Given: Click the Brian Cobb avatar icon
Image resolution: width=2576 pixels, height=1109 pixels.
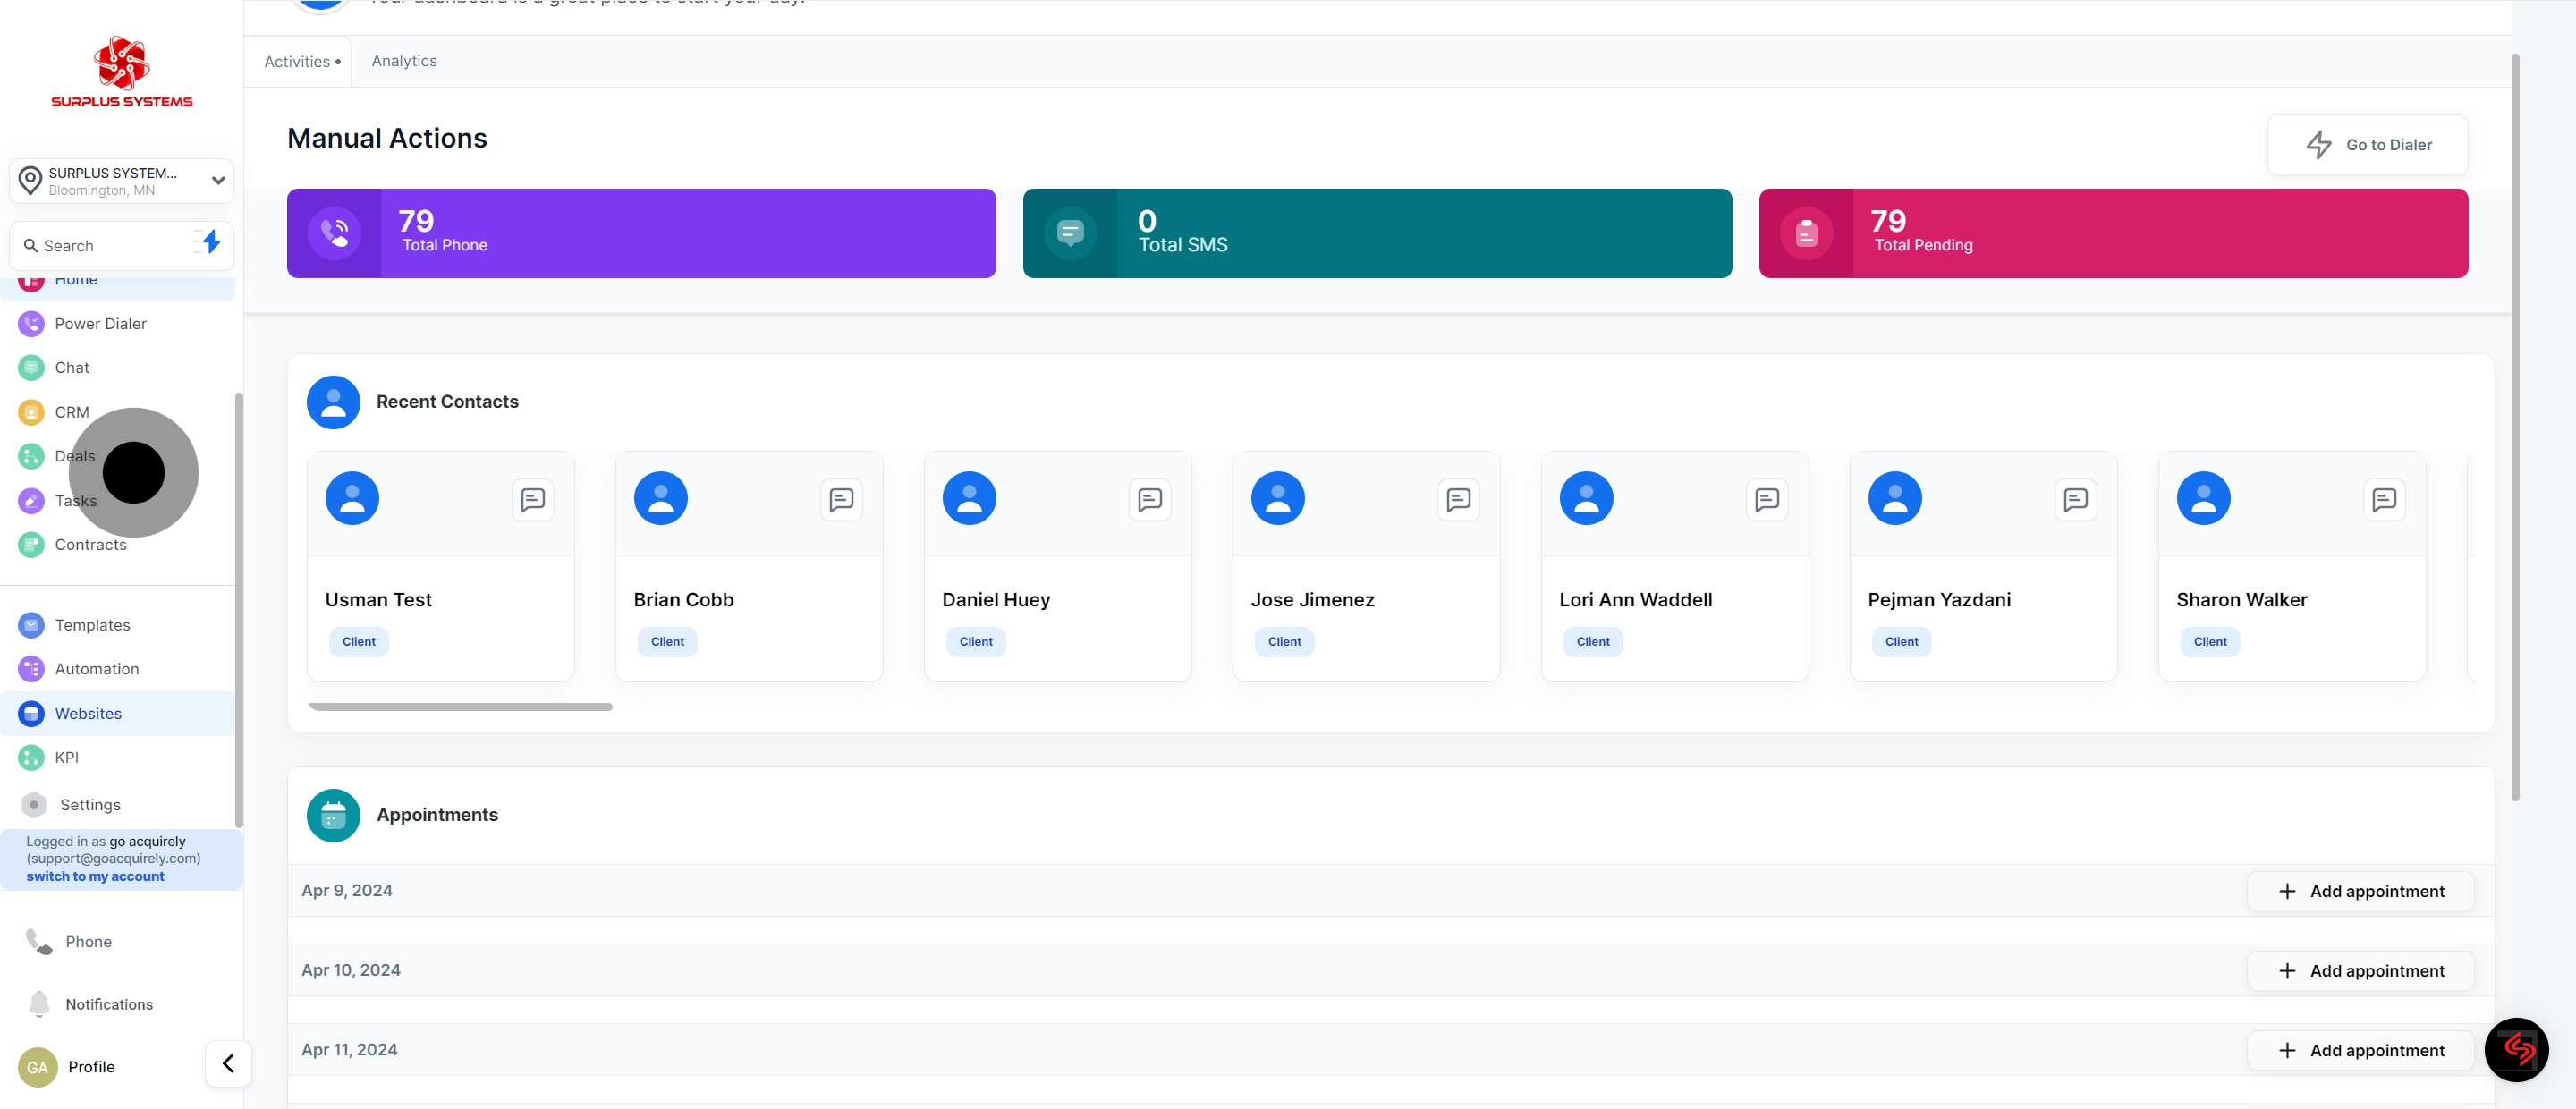Looking at the screenshot, I should pos(661,498).
